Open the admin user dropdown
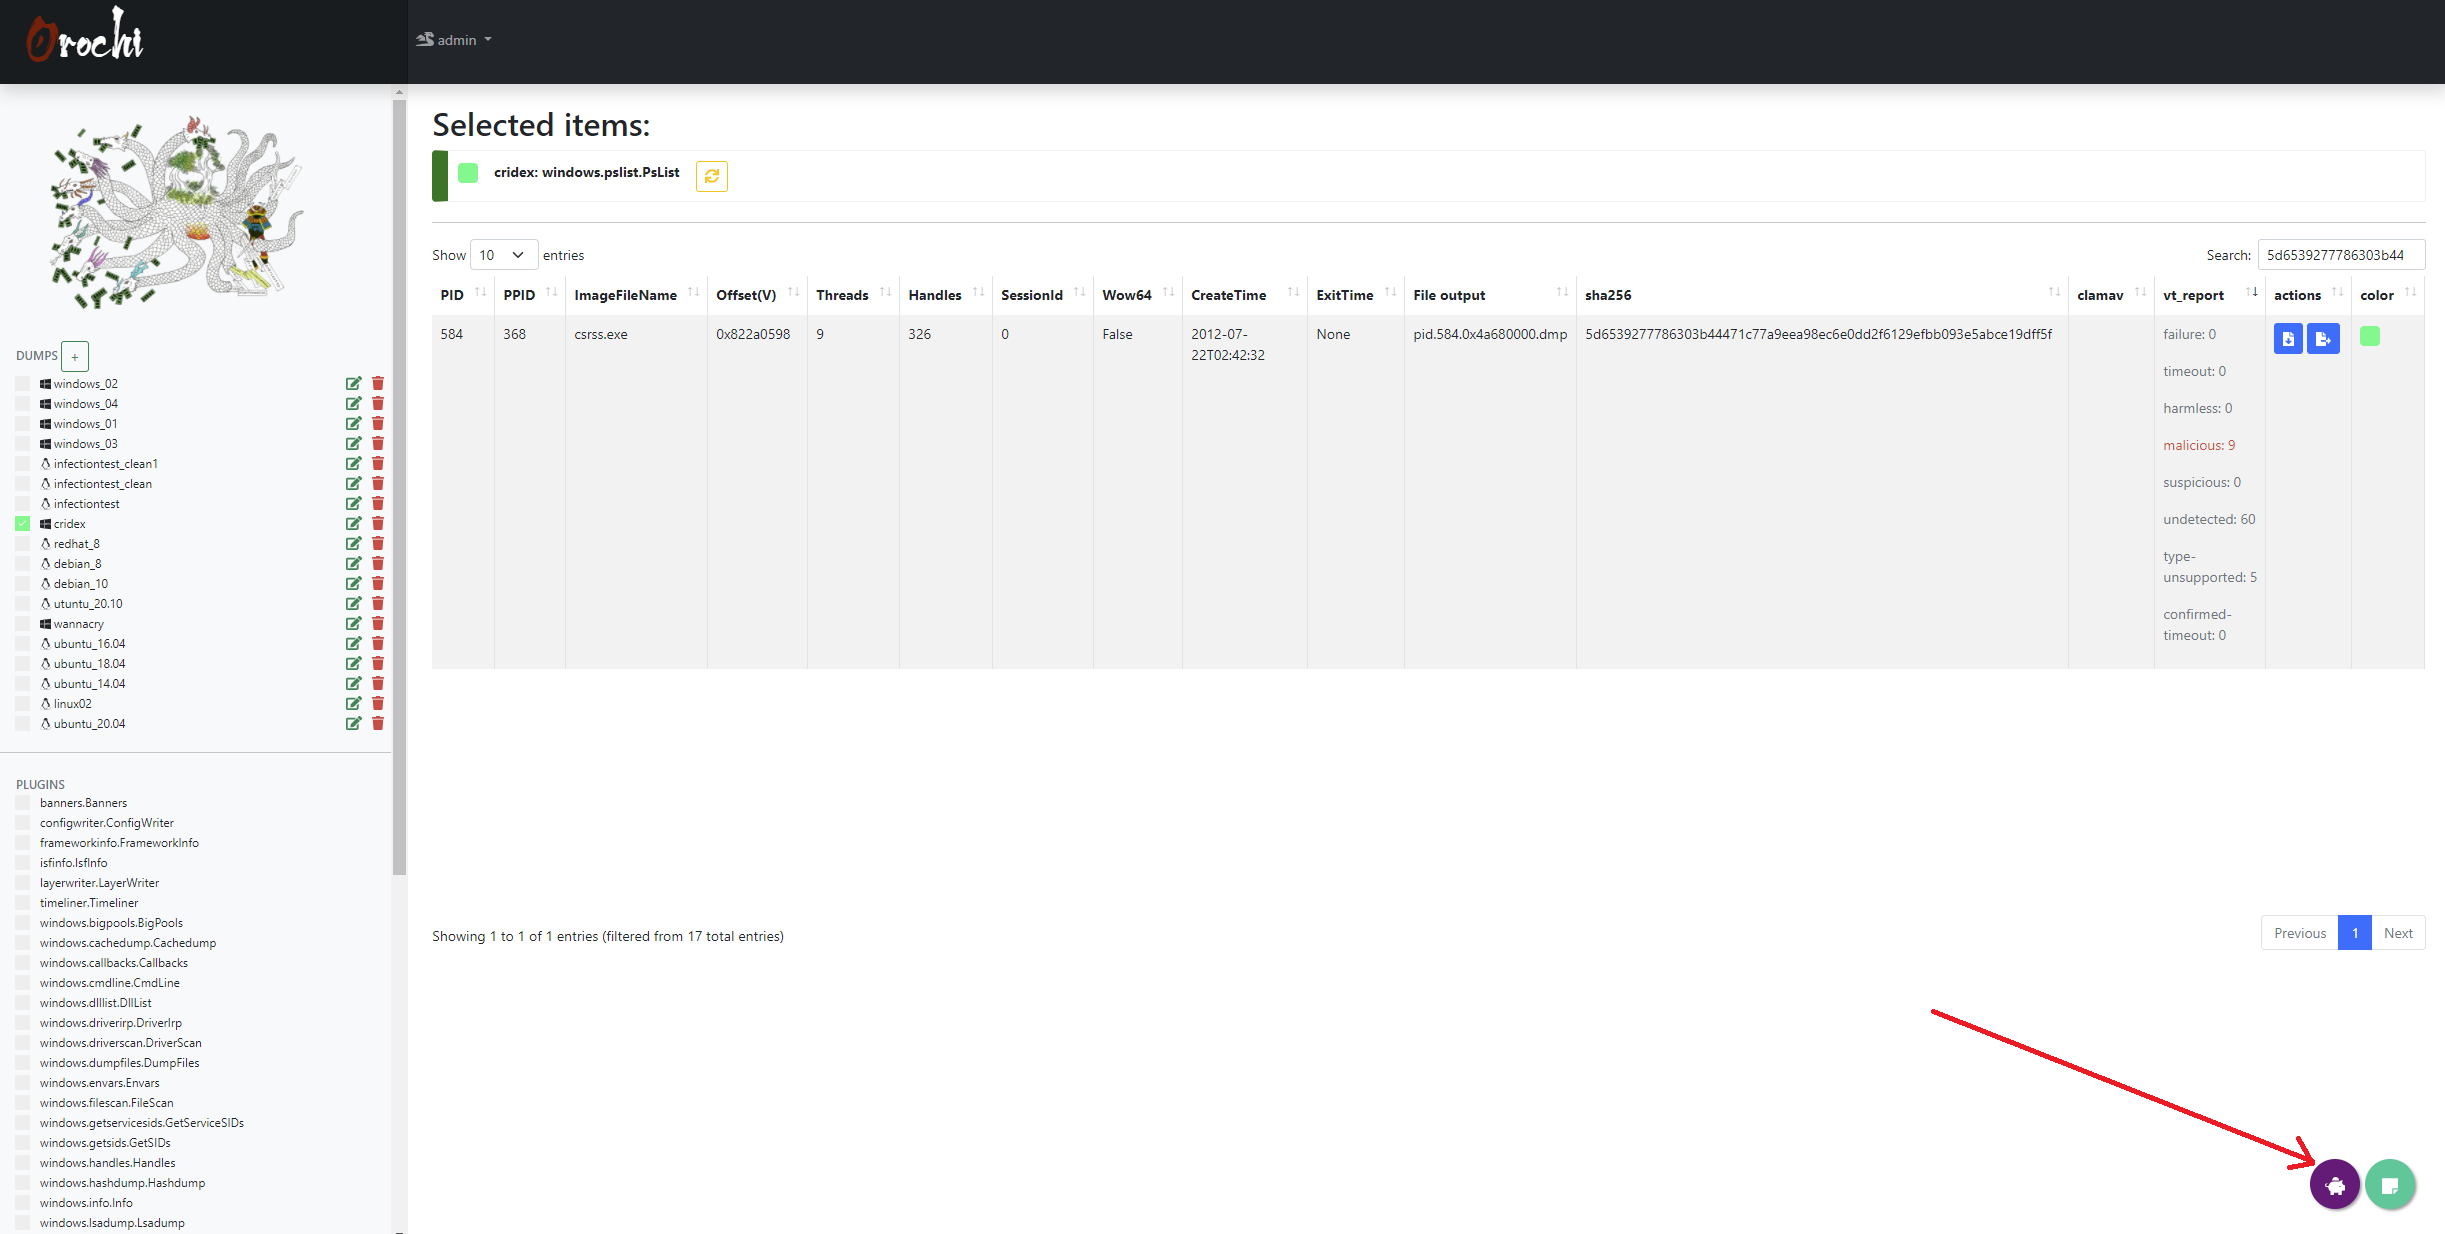 [454, 40]
